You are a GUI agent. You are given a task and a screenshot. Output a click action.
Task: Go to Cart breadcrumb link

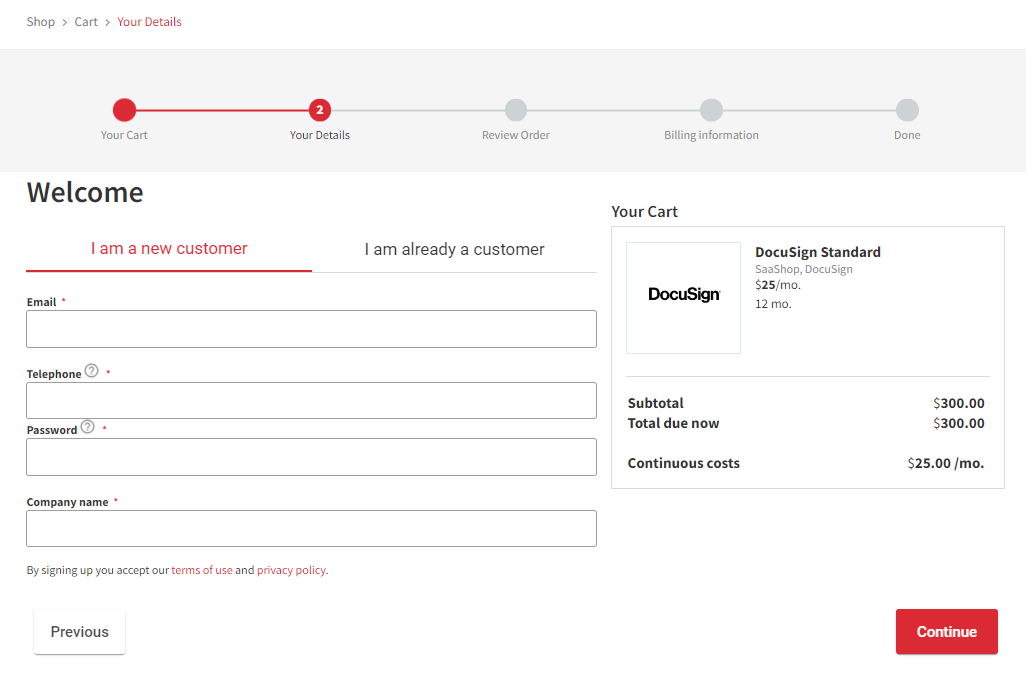click(x=86, y=22)
